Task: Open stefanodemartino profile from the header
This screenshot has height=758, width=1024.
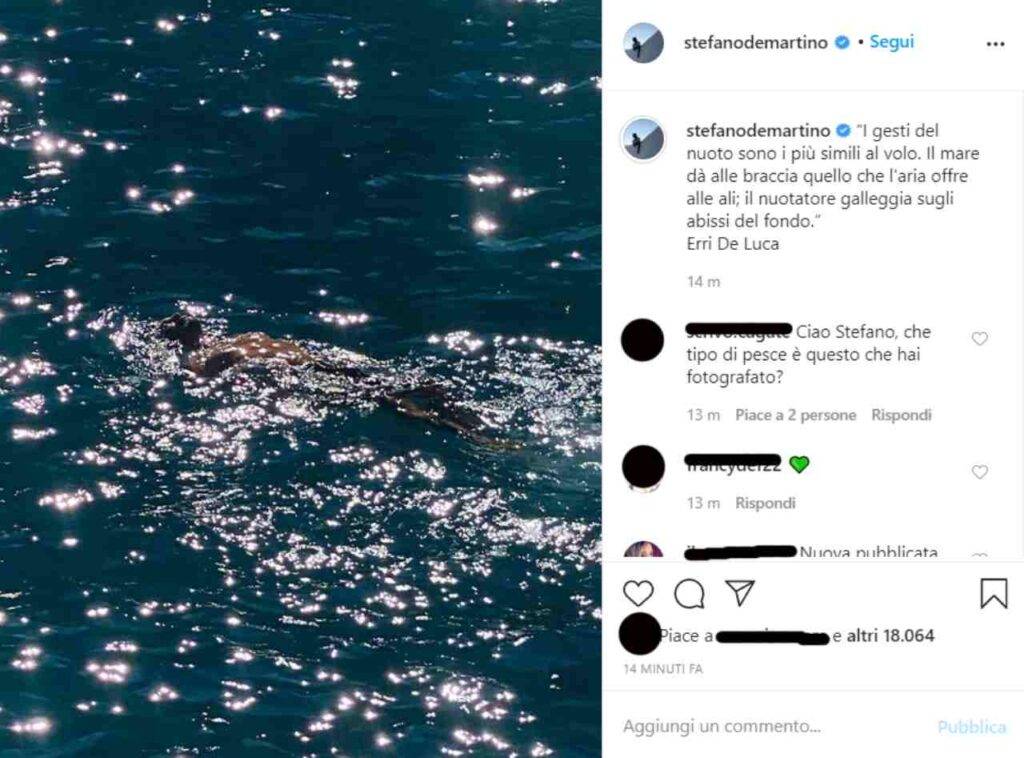Action: (757, 42)
